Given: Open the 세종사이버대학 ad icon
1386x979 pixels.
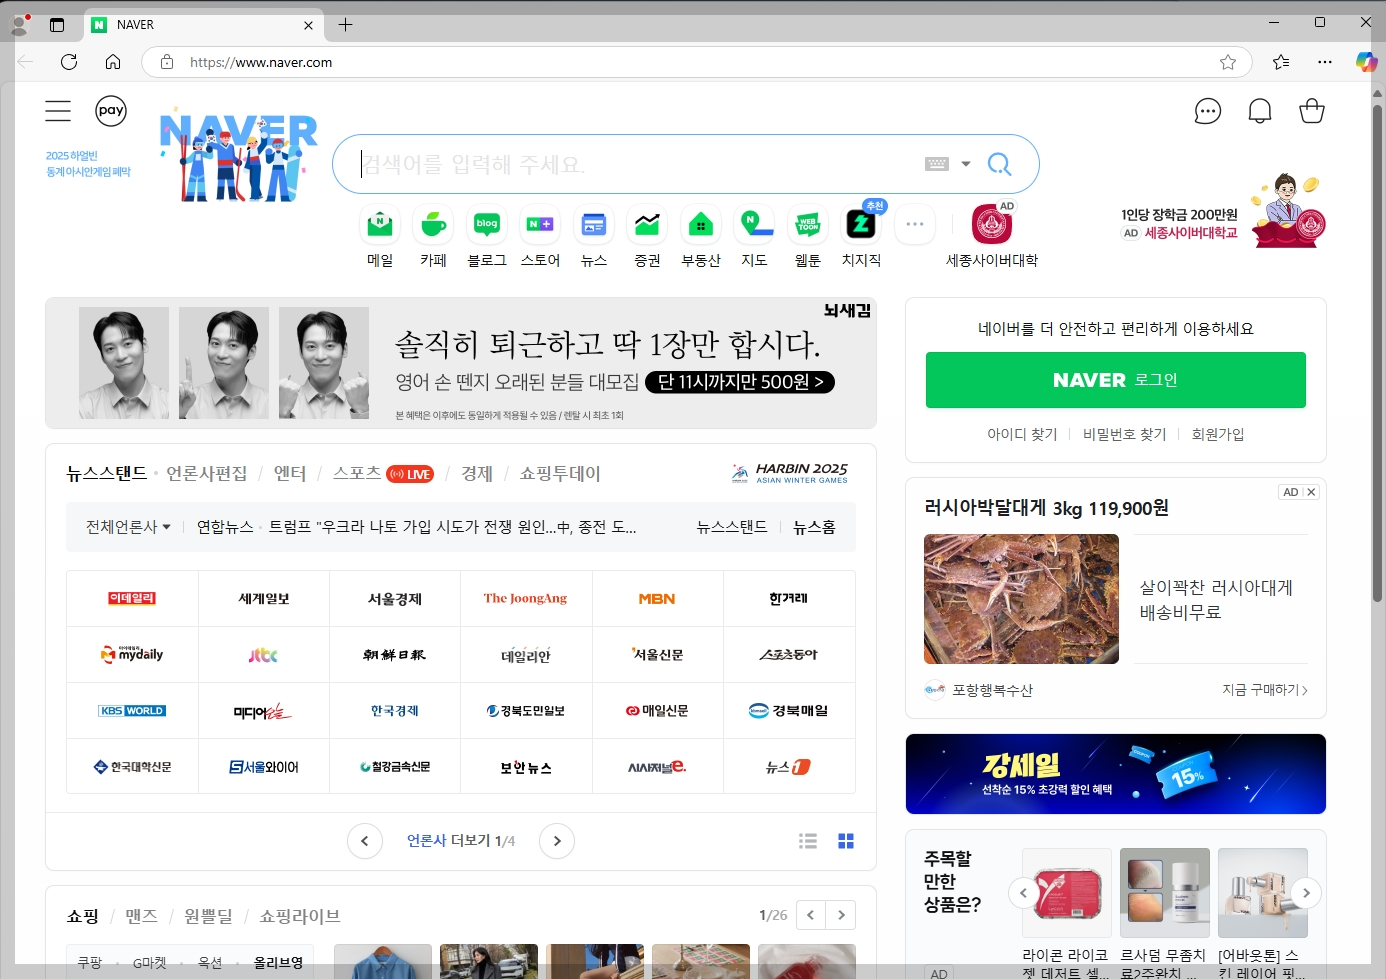Looking at the screenshot, I should point(992,225).
